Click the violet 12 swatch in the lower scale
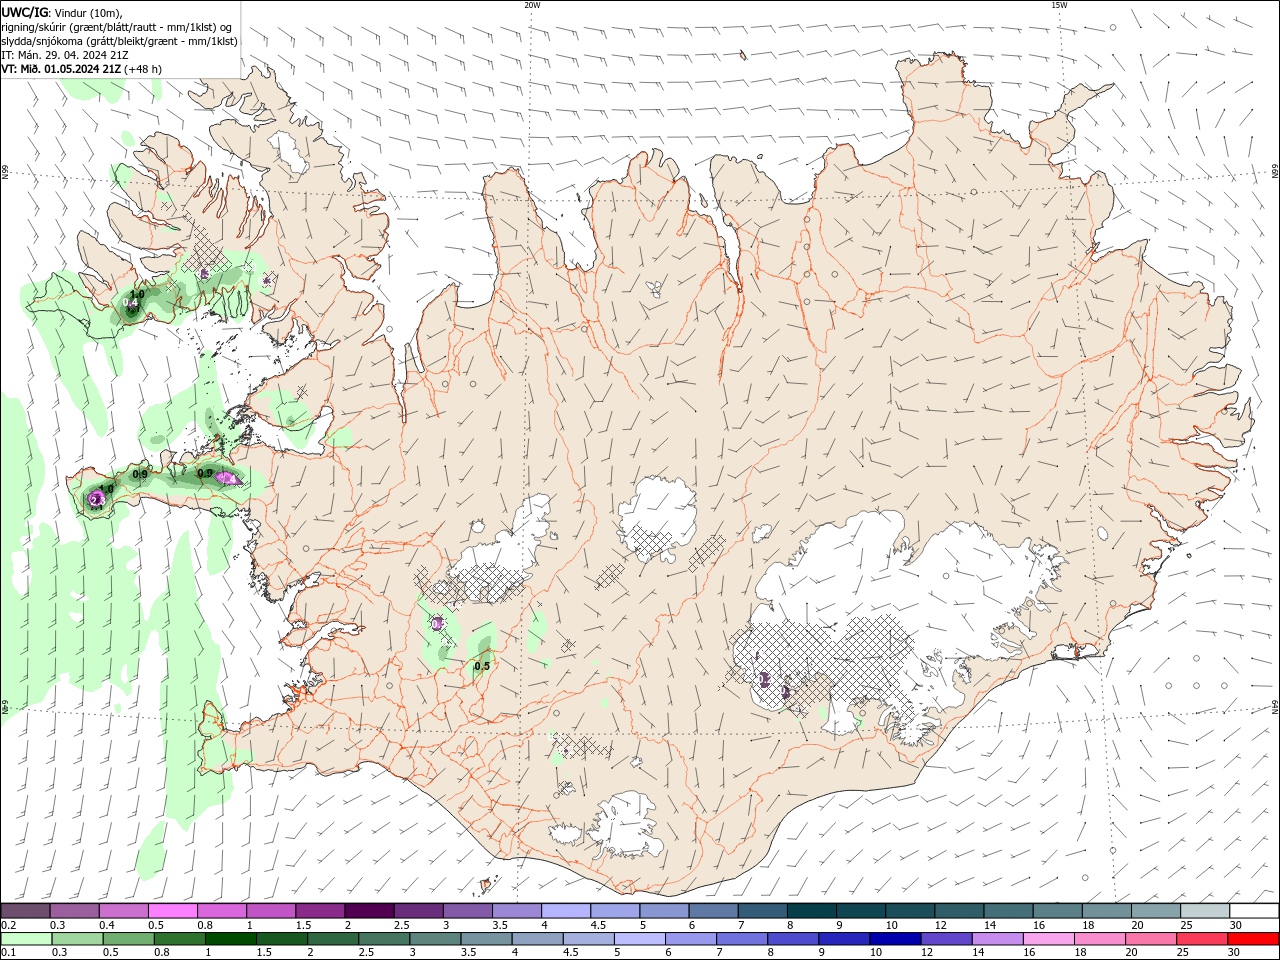The width and height of the screenshot is (1280, 960). pyautogui.click(x=946, y=939)
